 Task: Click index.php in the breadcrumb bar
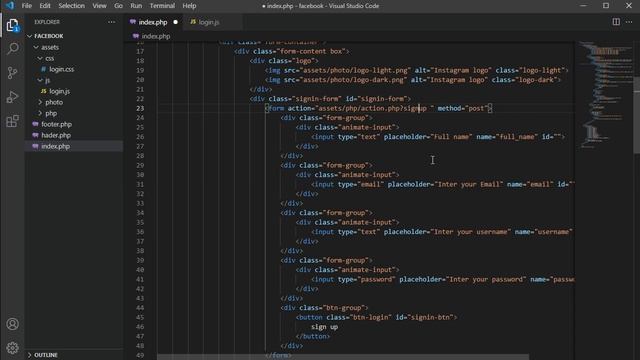156,36
